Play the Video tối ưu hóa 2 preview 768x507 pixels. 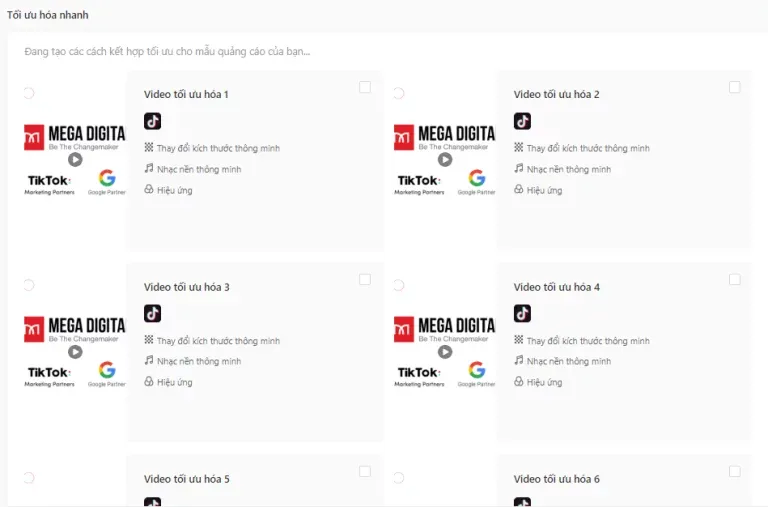pos(445,159)
